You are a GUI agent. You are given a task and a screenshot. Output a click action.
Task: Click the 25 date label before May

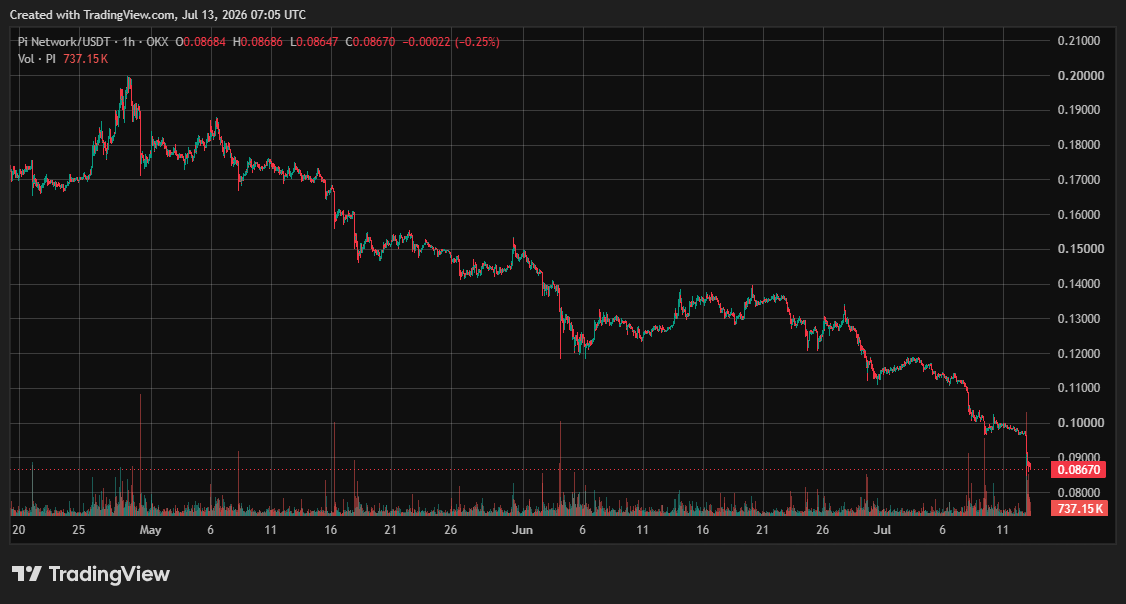coord(78,530)
